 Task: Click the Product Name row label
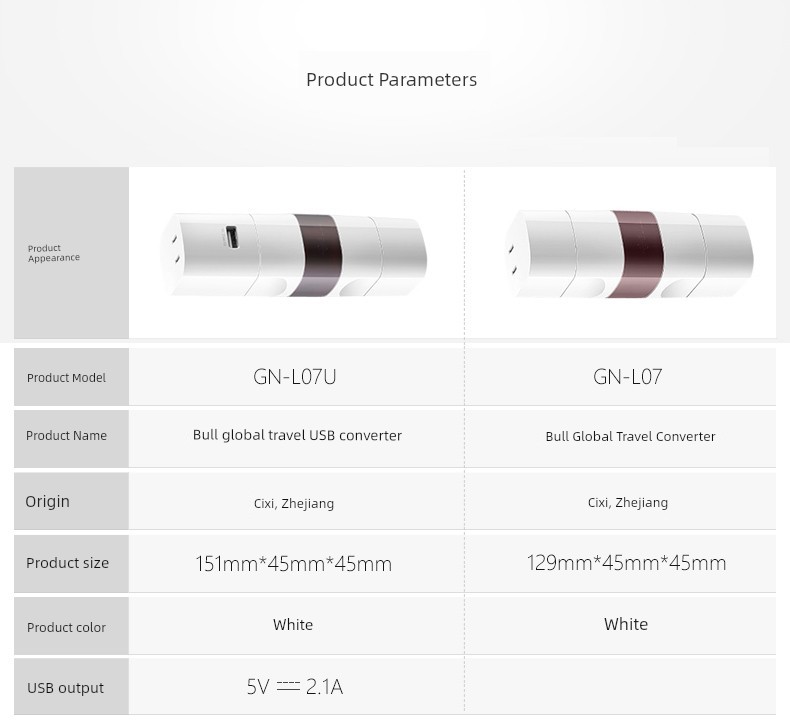66,436
